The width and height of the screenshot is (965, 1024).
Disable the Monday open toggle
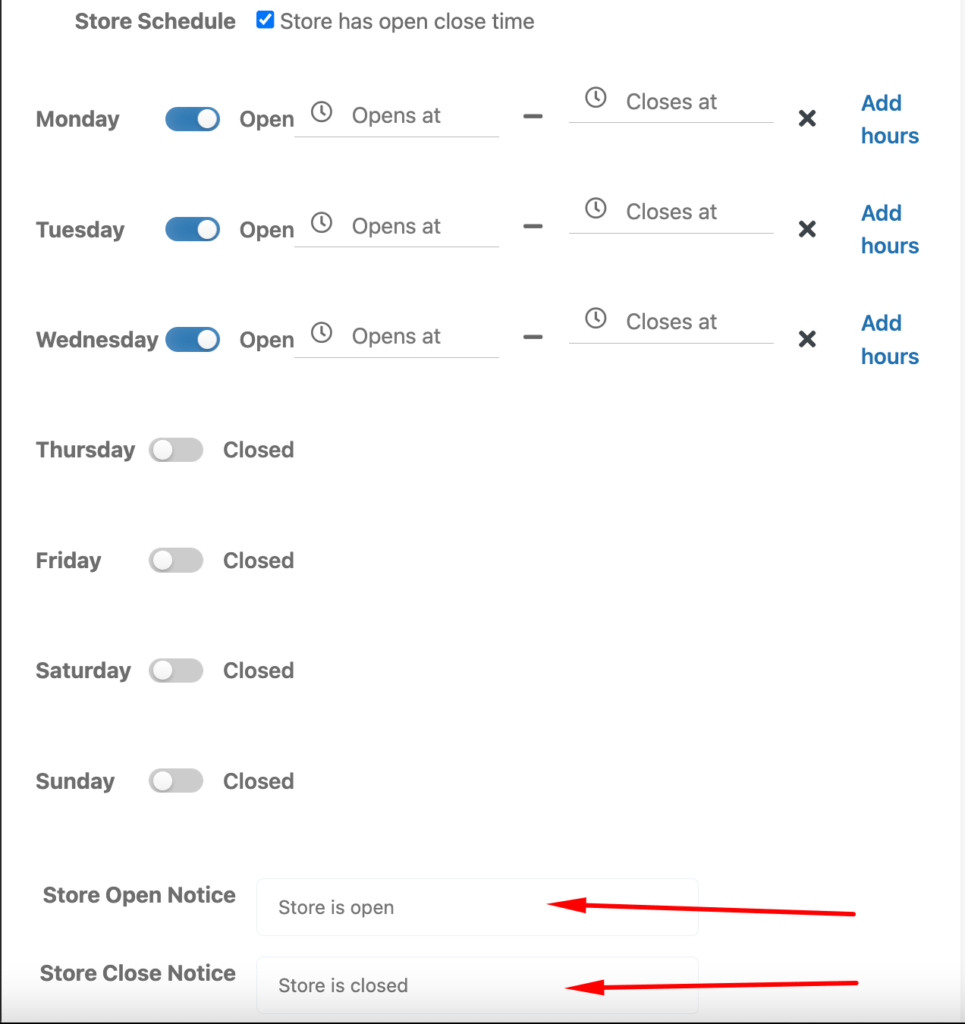(191, 118)
